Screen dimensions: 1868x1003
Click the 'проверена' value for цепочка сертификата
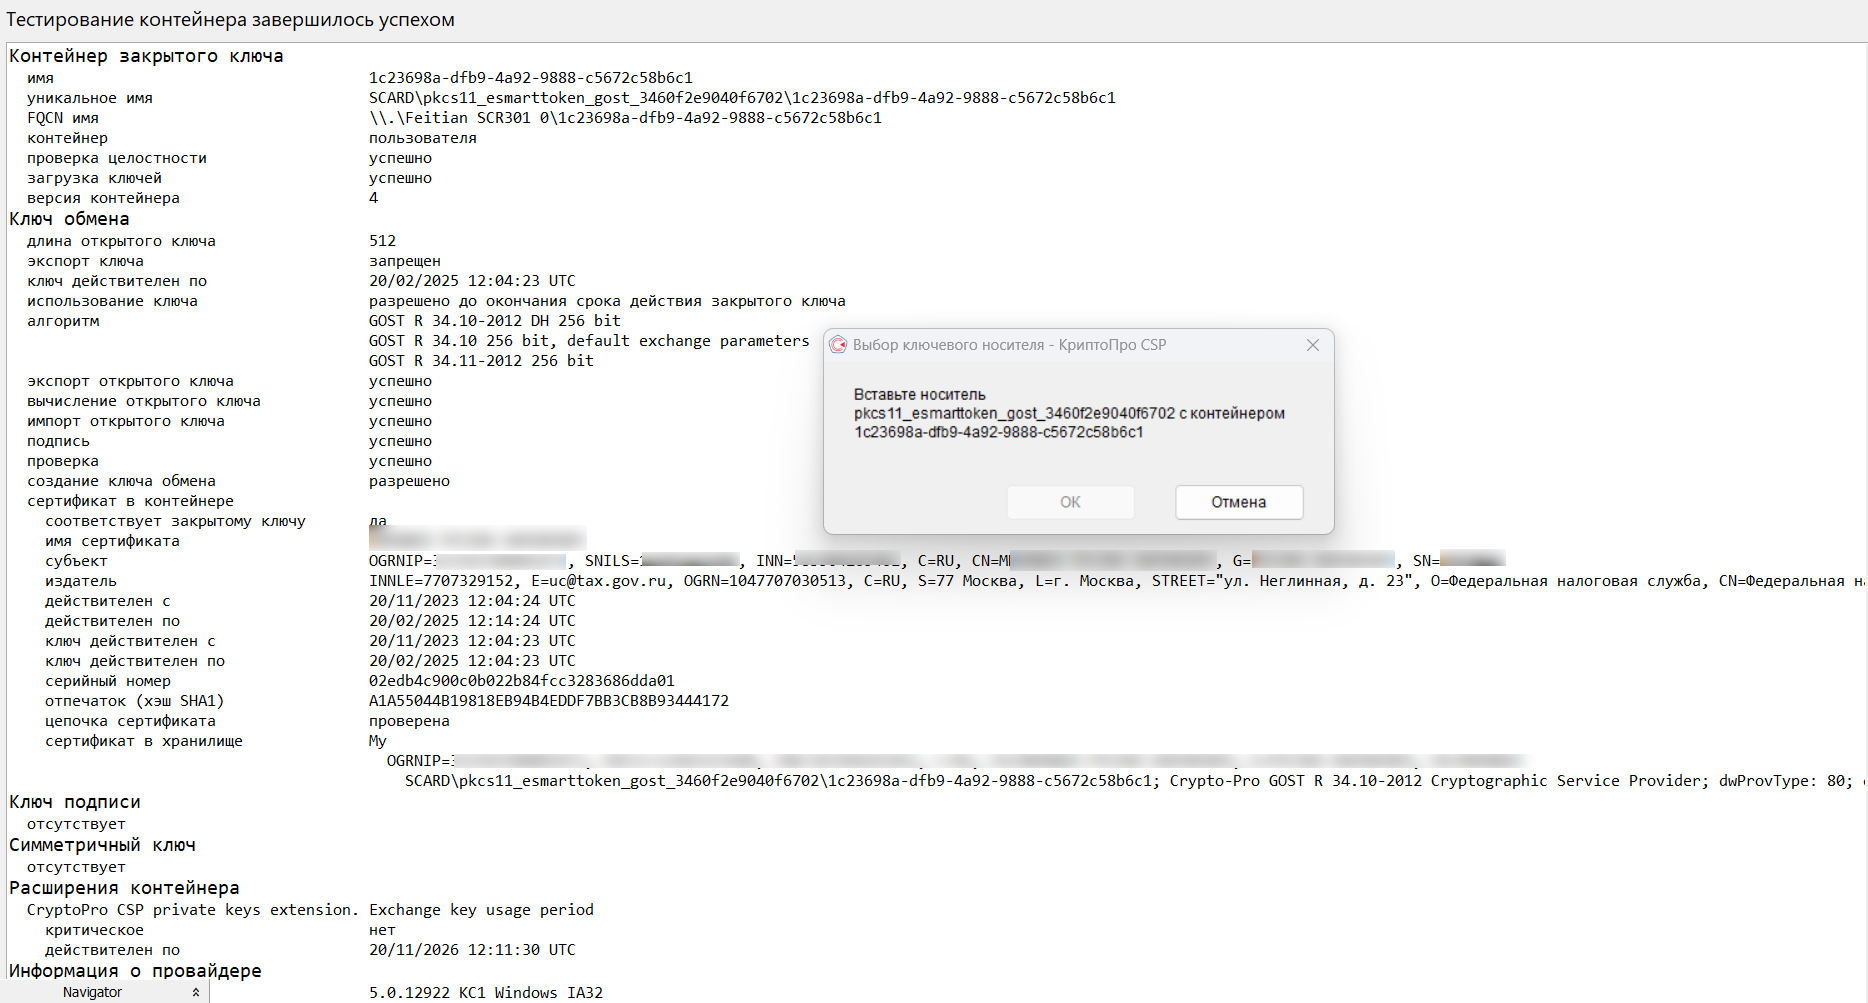point(409,721)
